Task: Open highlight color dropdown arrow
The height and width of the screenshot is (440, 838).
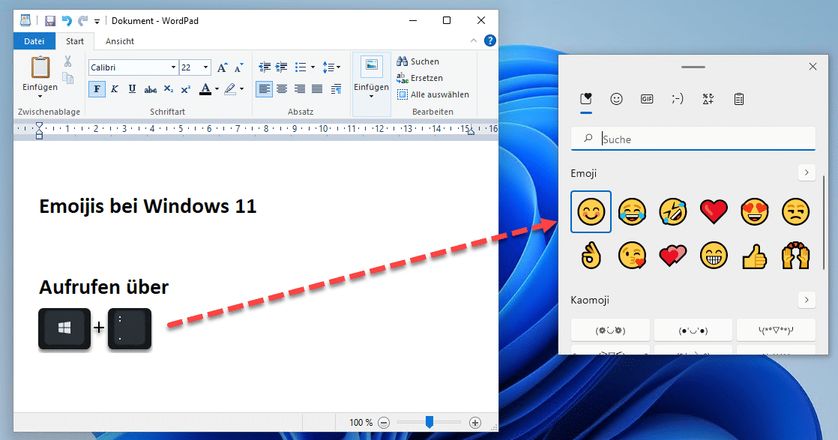Action: coord(242,89)
